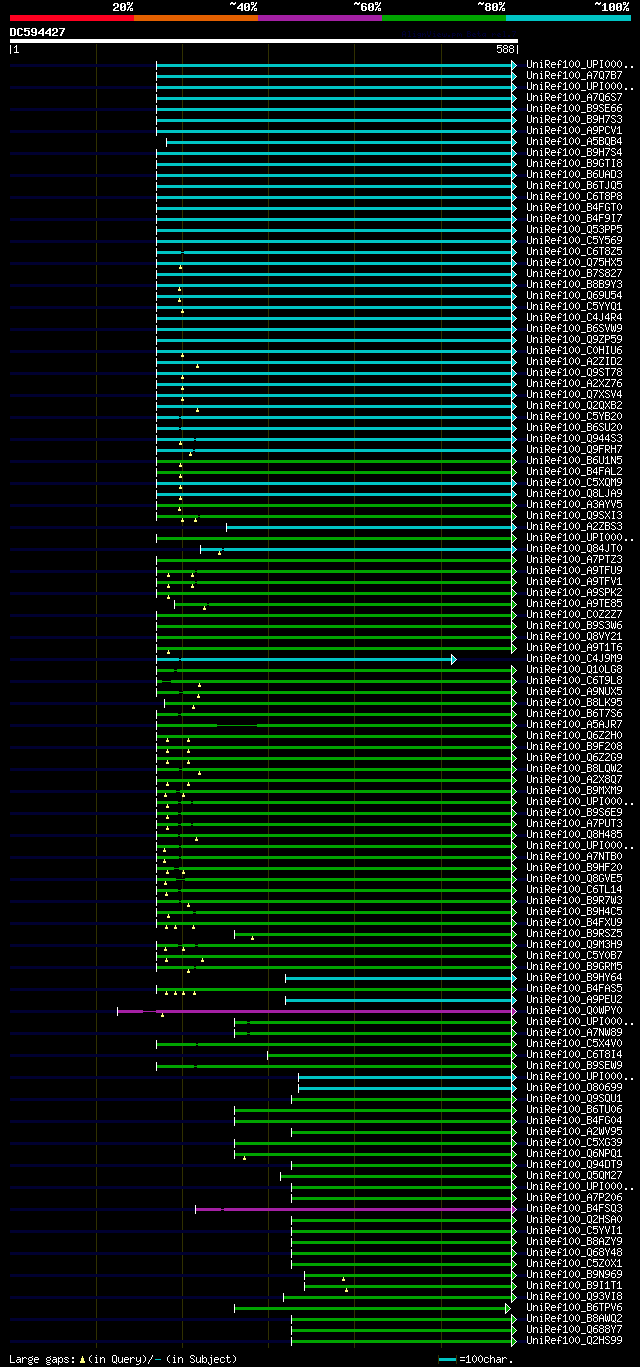The image size is (640, 1367).
Task: Select the UniRef100_Q7XSV4 label
Action: 574,394
